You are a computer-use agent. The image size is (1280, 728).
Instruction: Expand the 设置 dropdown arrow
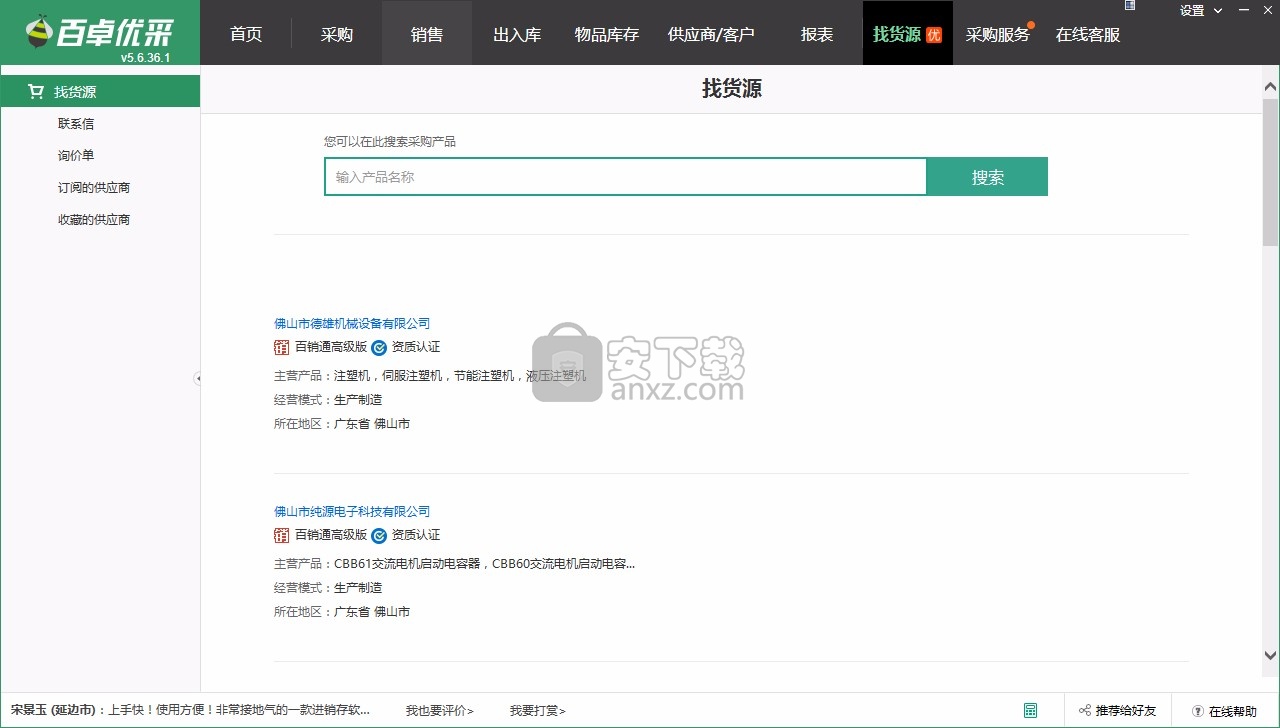(1217, 11)
